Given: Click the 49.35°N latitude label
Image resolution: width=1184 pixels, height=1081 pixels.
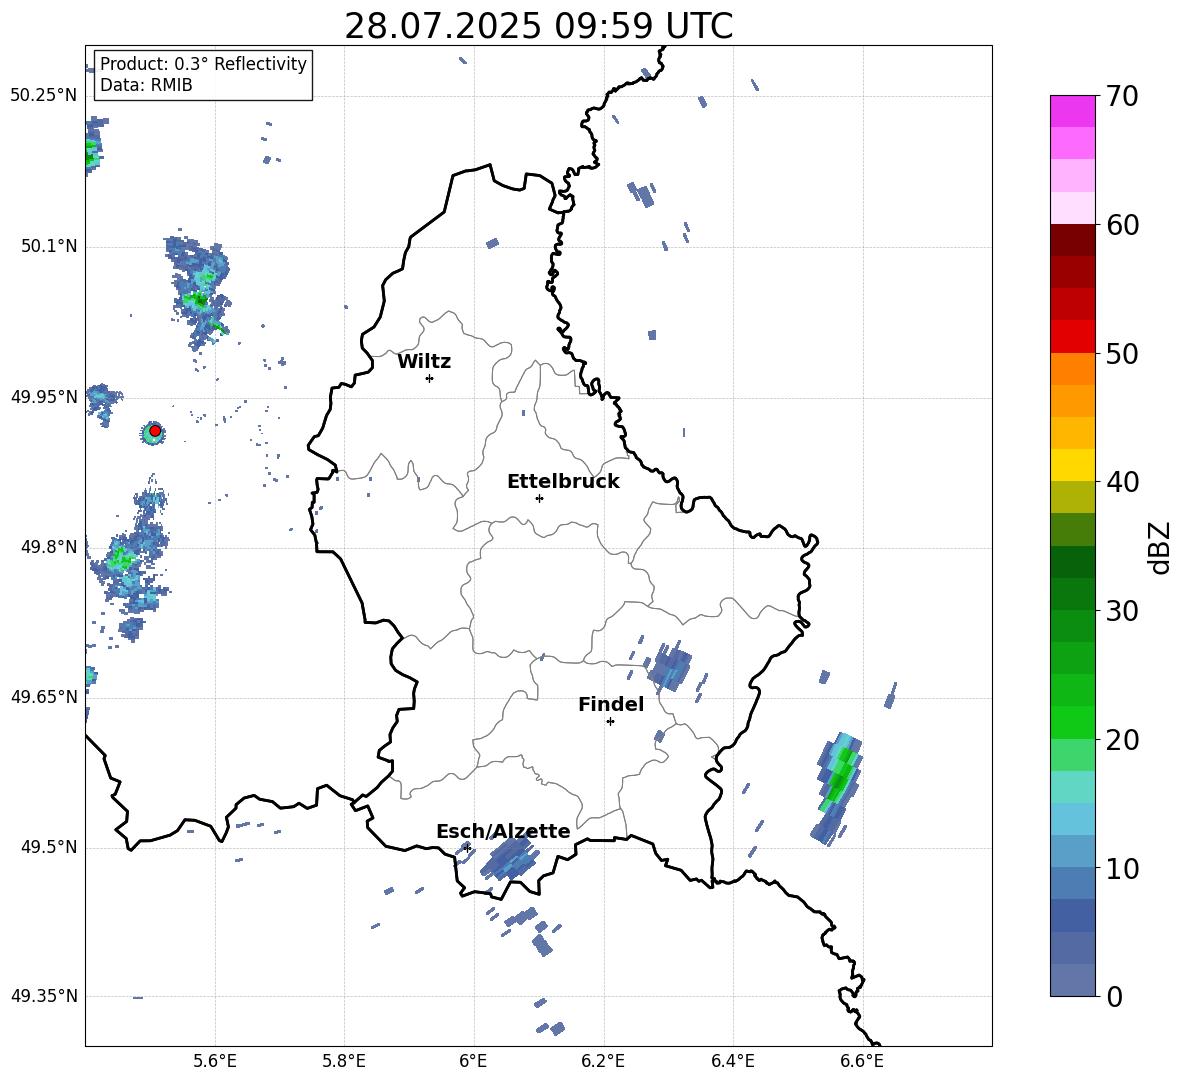Looking at the screenshot, I should click(x=44, y=996).
